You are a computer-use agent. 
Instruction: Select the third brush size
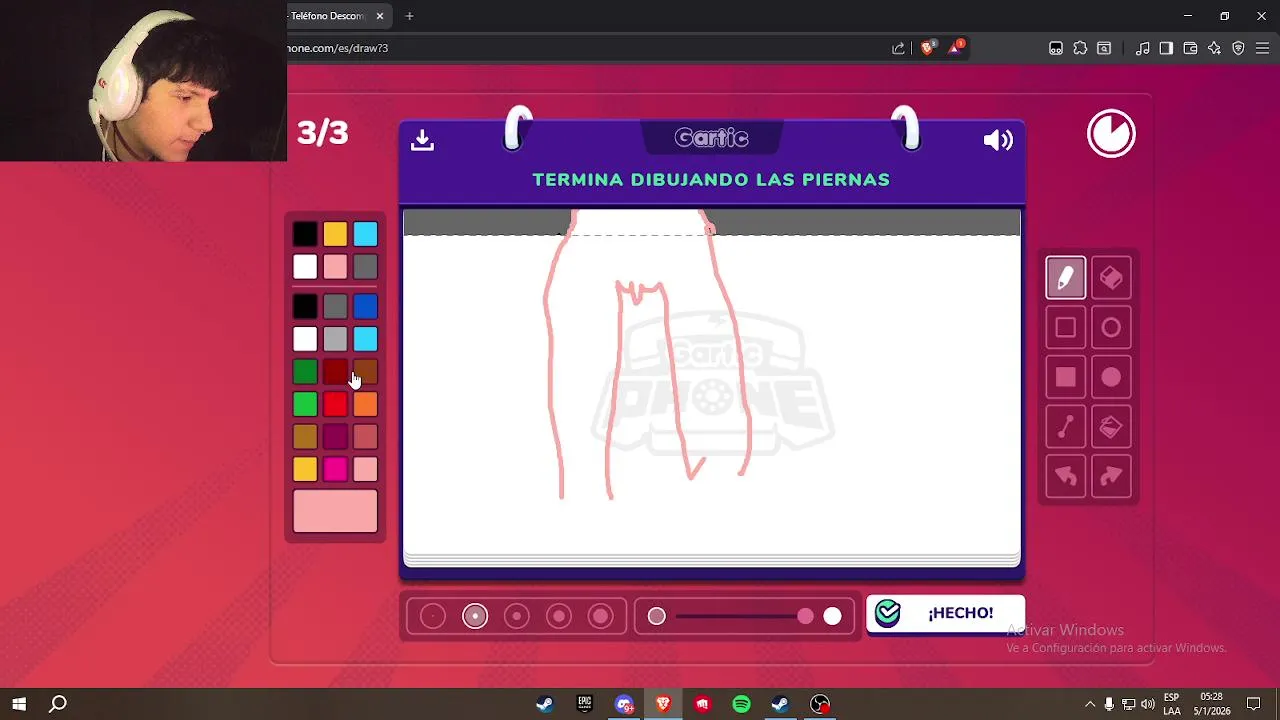(517, 617)
